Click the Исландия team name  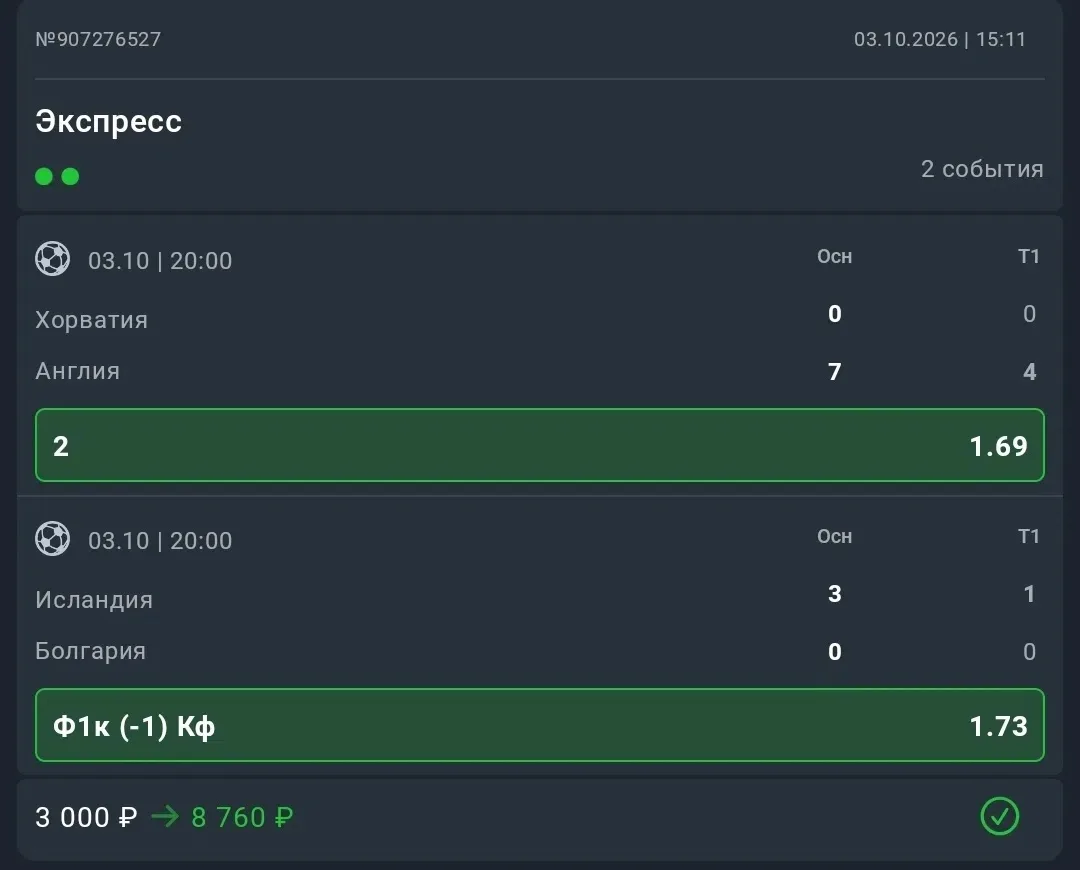(x=94, y=599)
